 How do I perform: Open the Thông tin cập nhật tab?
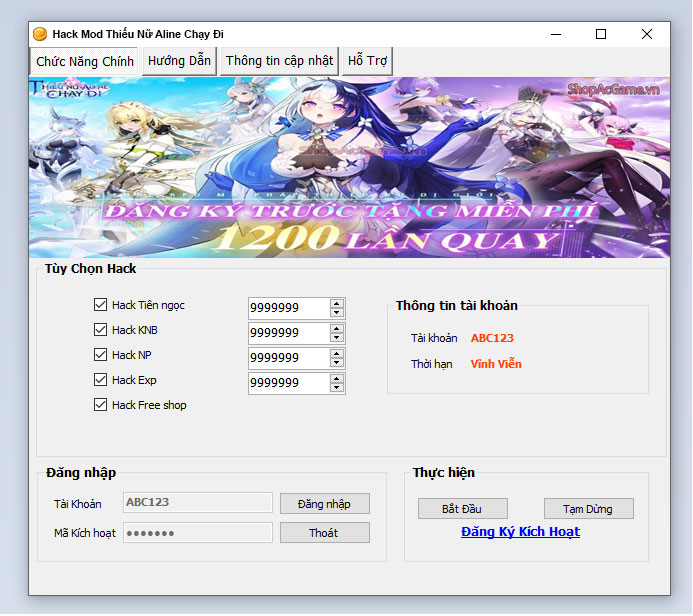[x=279, y=61]
